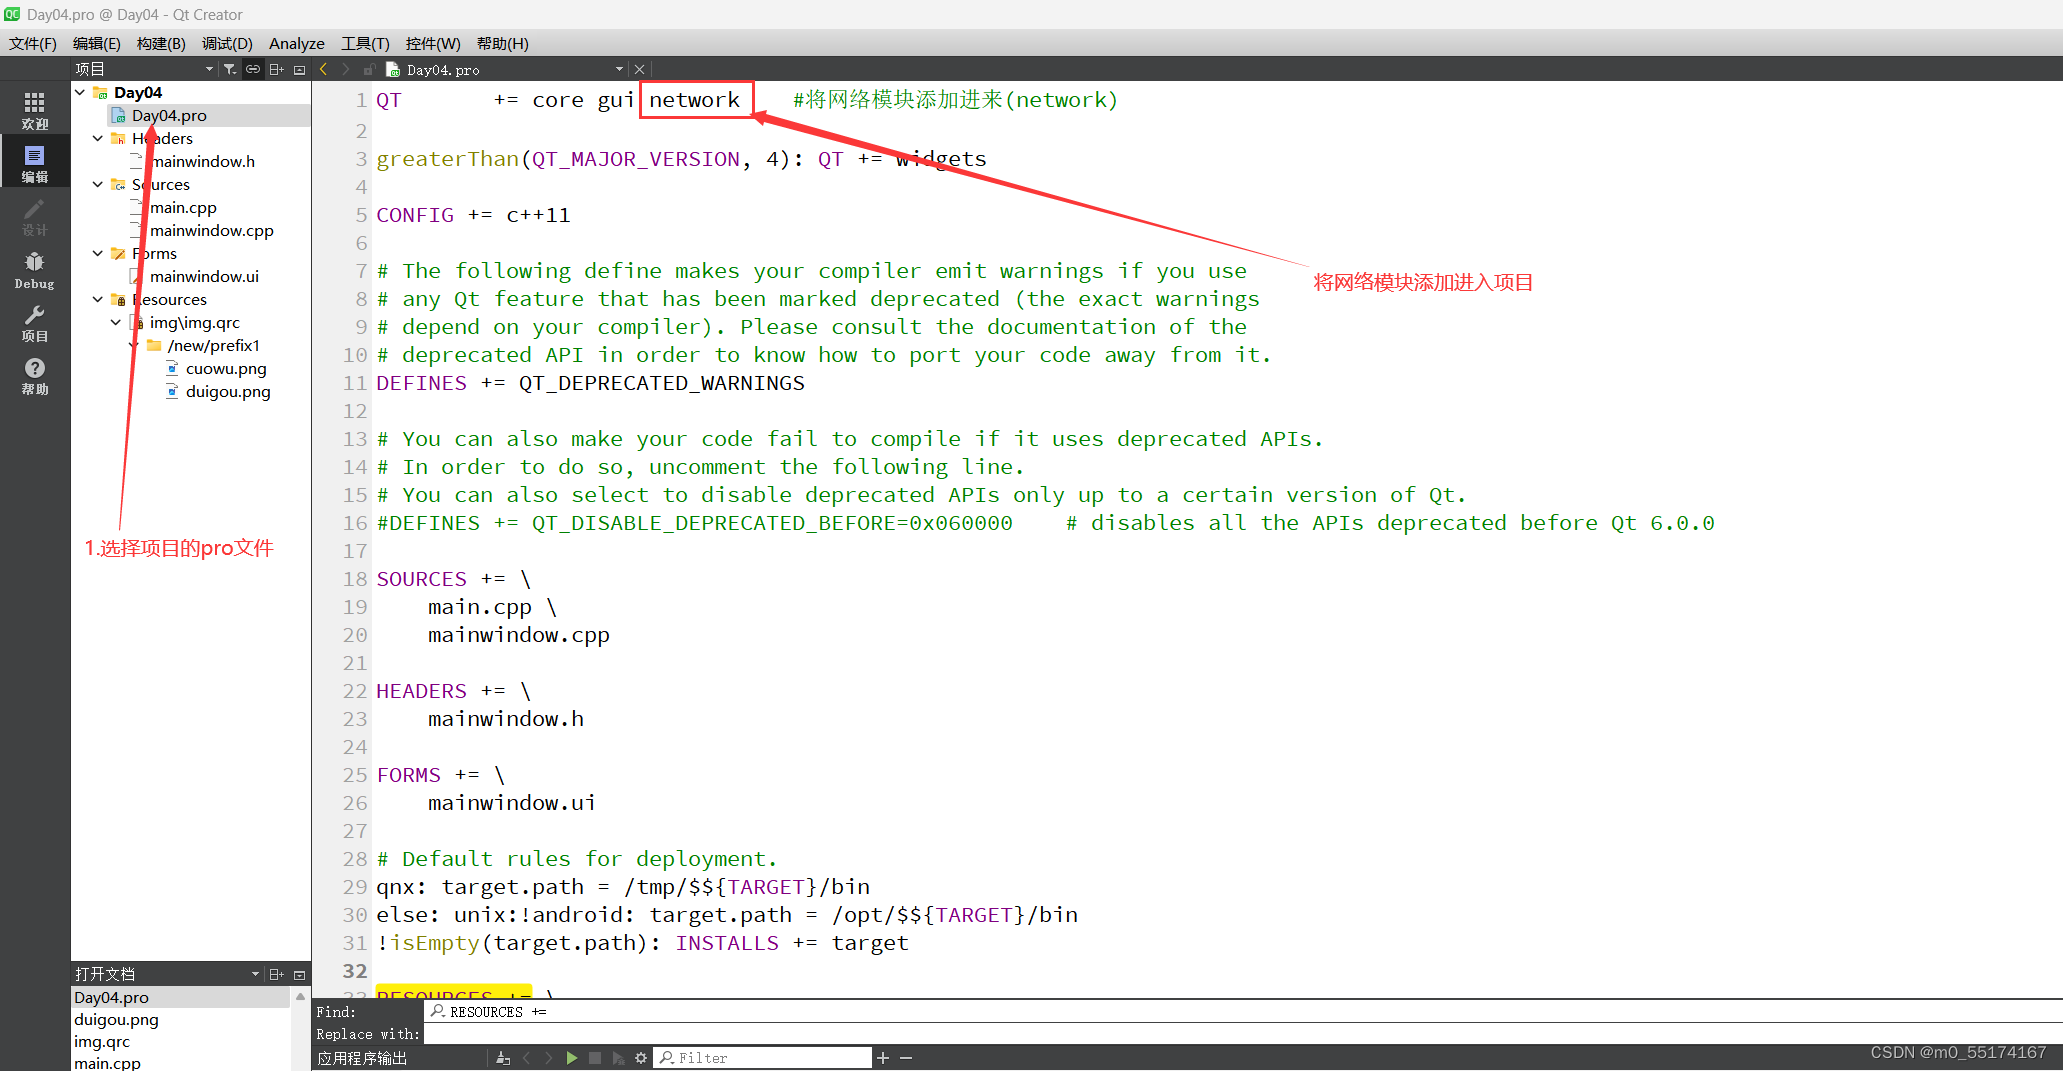The height and width of the screenshot is (1071, 2063).
Task: Open the 编辑(E) menu
Action: tap(97, 43)
